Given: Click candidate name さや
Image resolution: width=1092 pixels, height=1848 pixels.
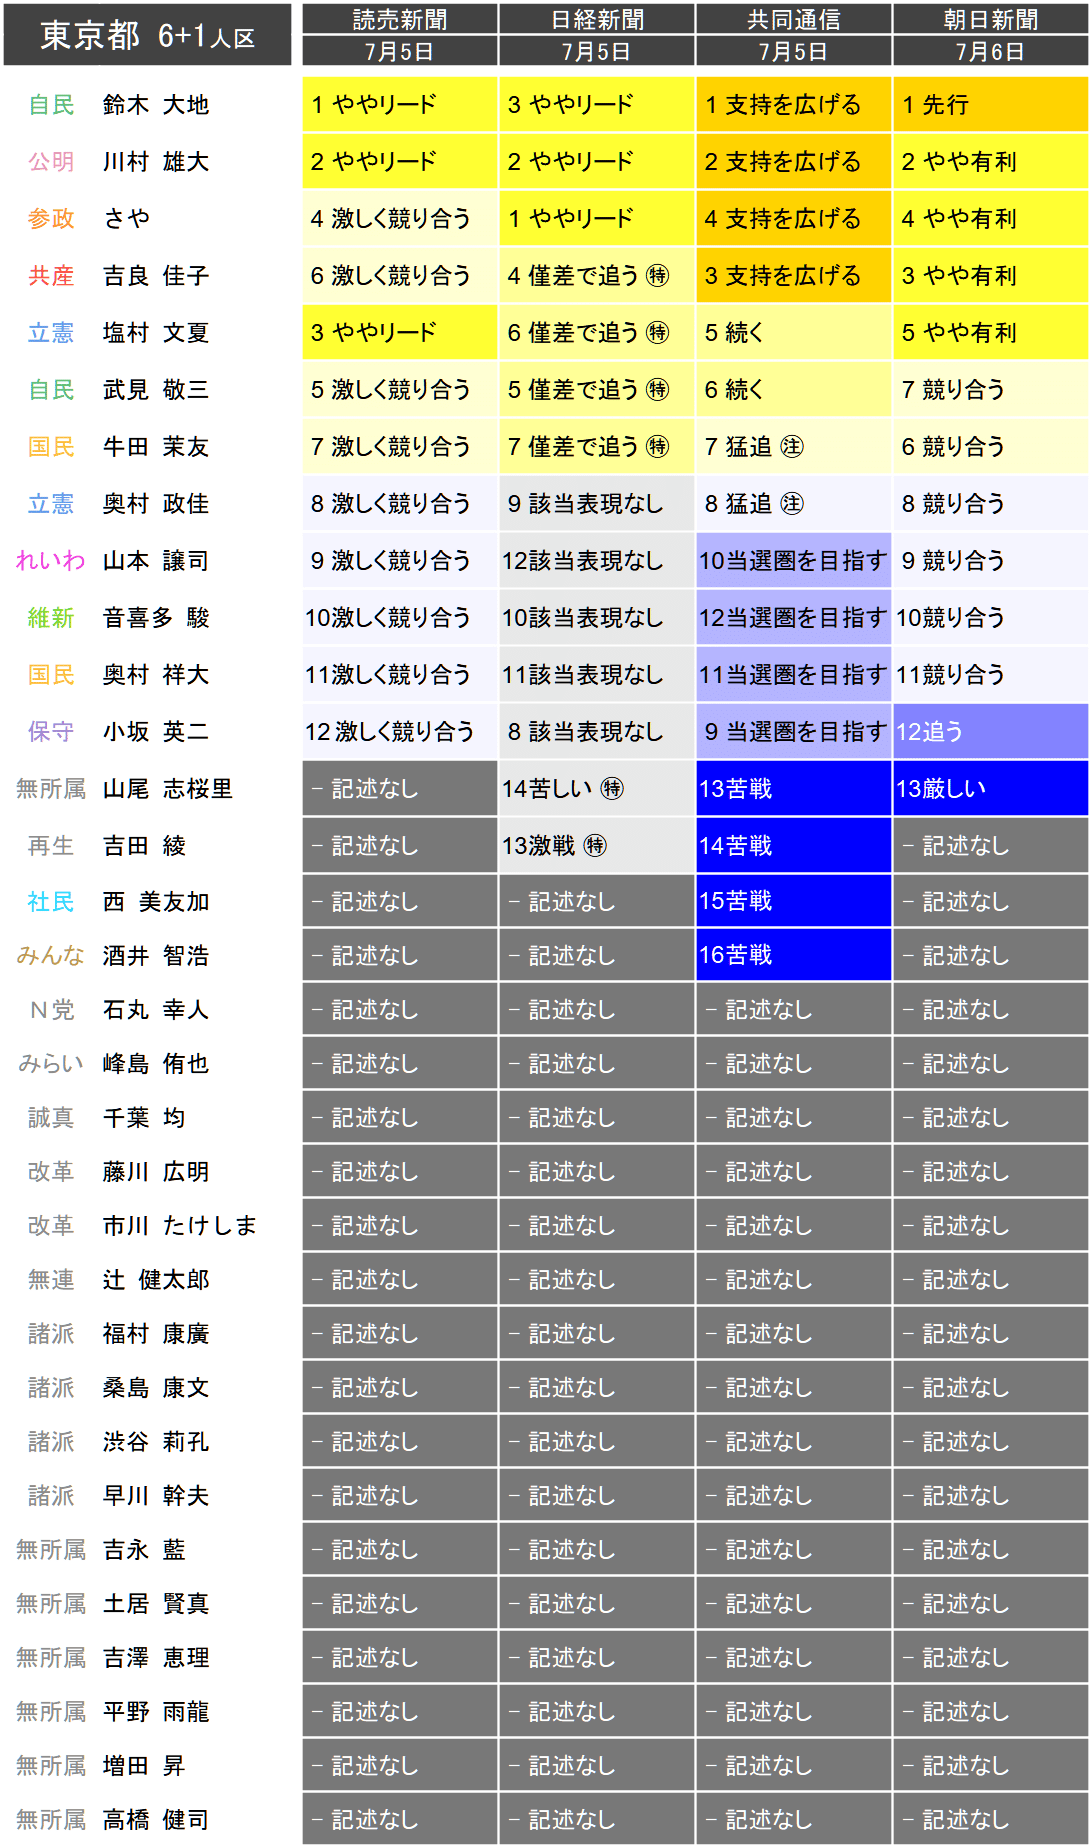Looking at the screenshot, I should 127,219.
